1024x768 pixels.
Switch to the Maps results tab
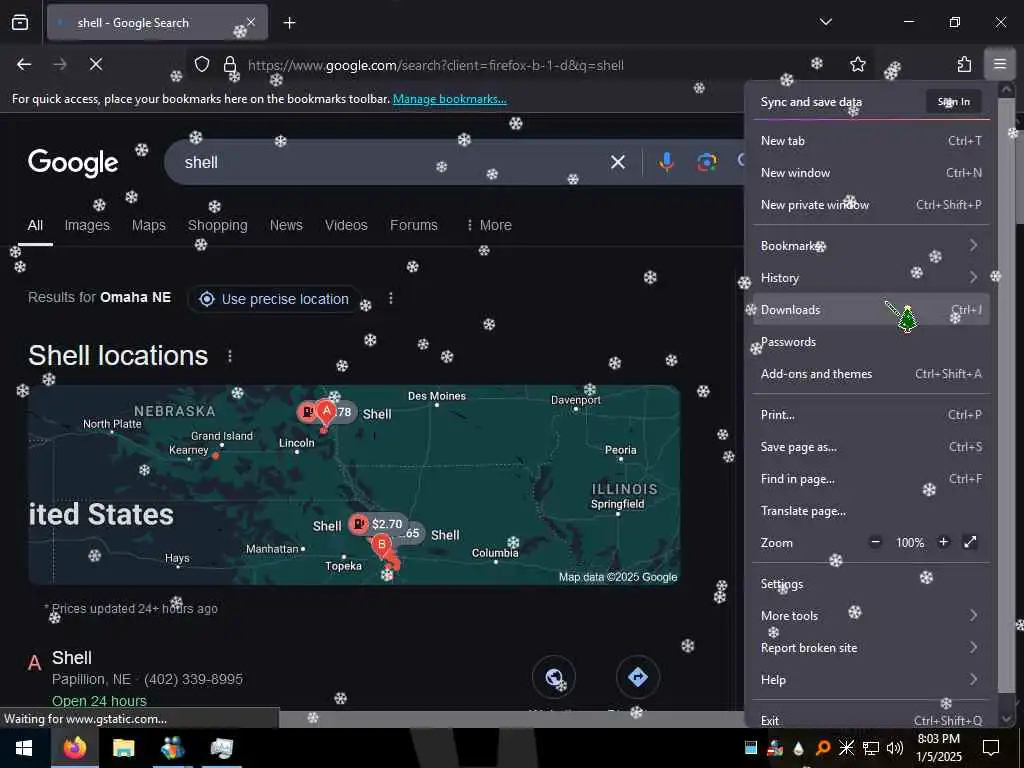[148, 225]
